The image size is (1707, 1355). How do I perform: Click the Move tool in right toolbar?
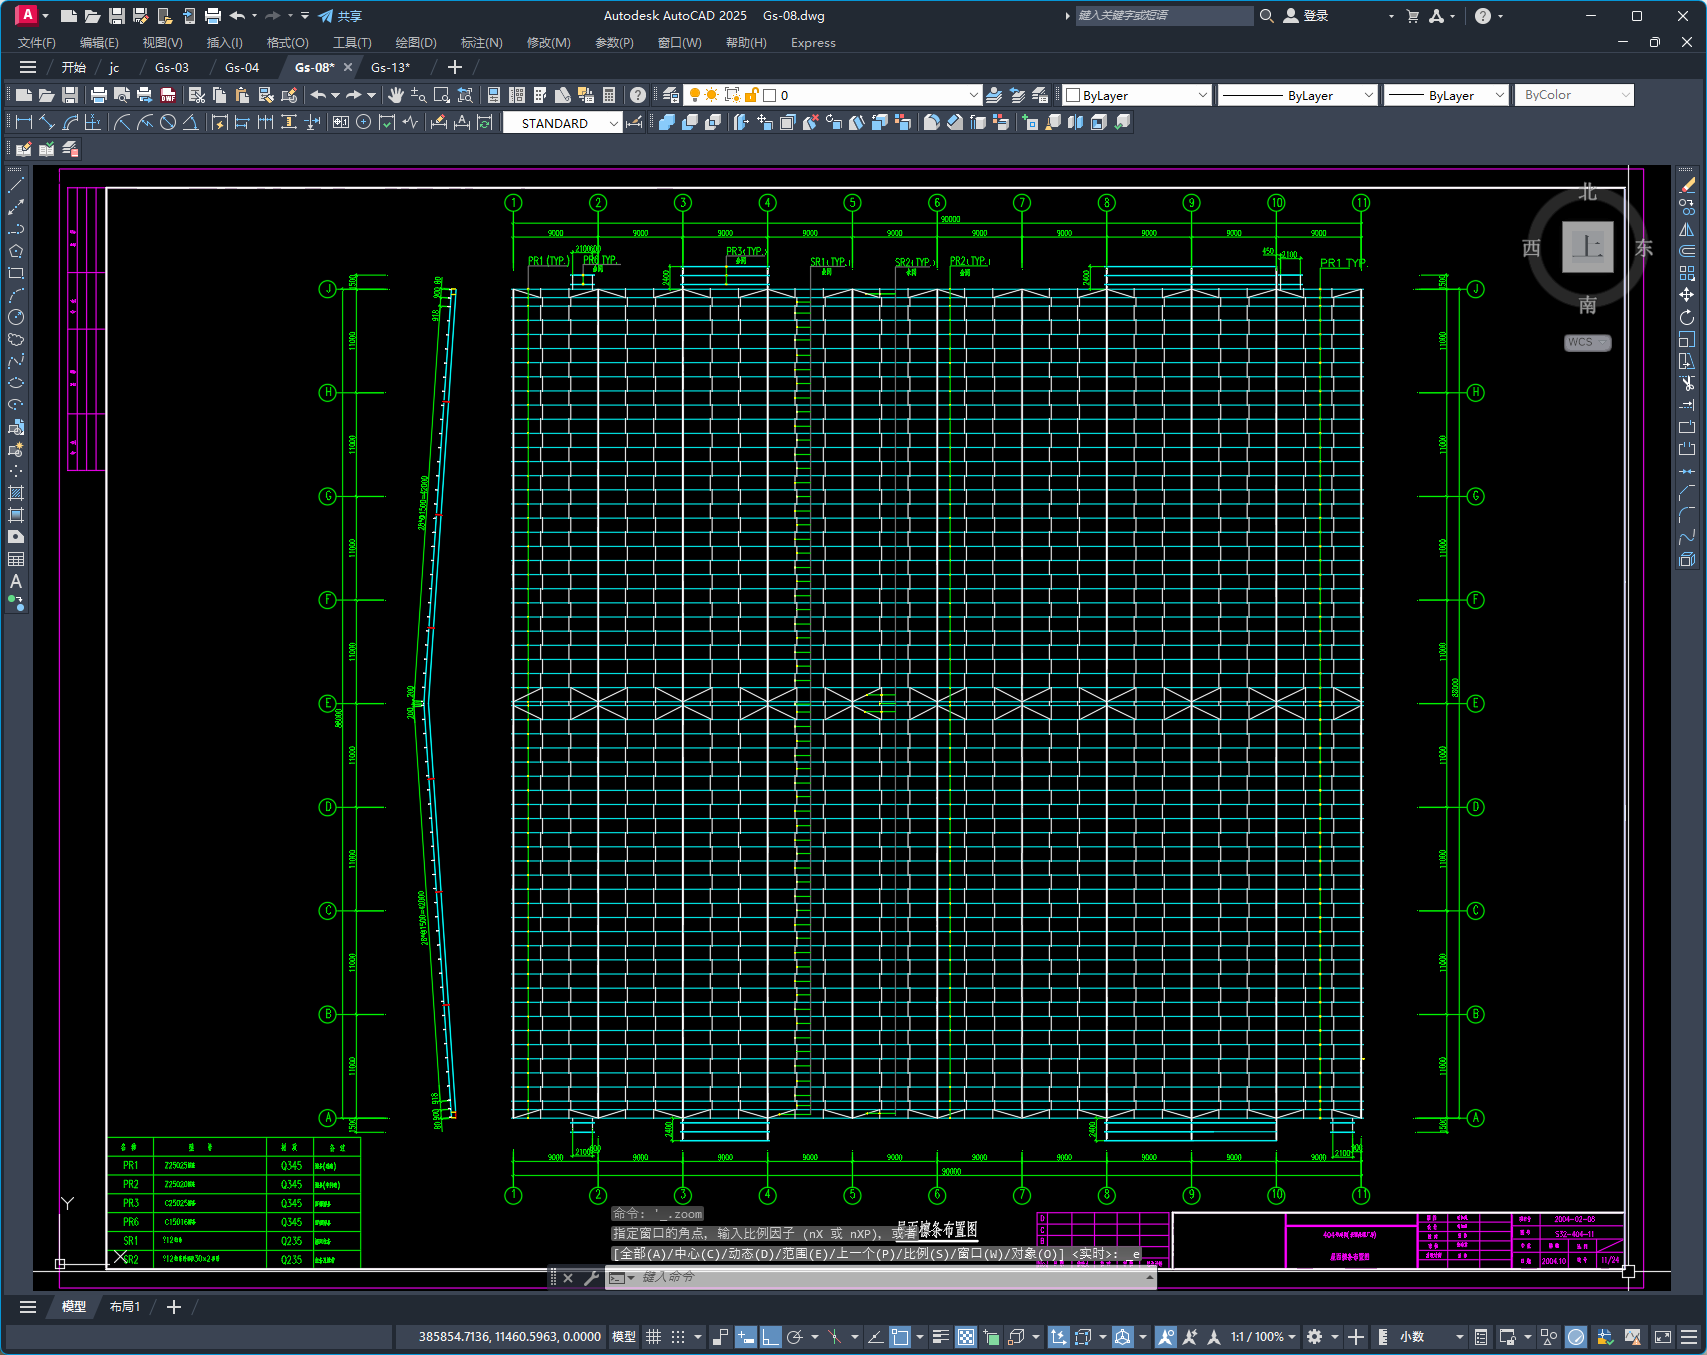click(x=1687, y=295)
